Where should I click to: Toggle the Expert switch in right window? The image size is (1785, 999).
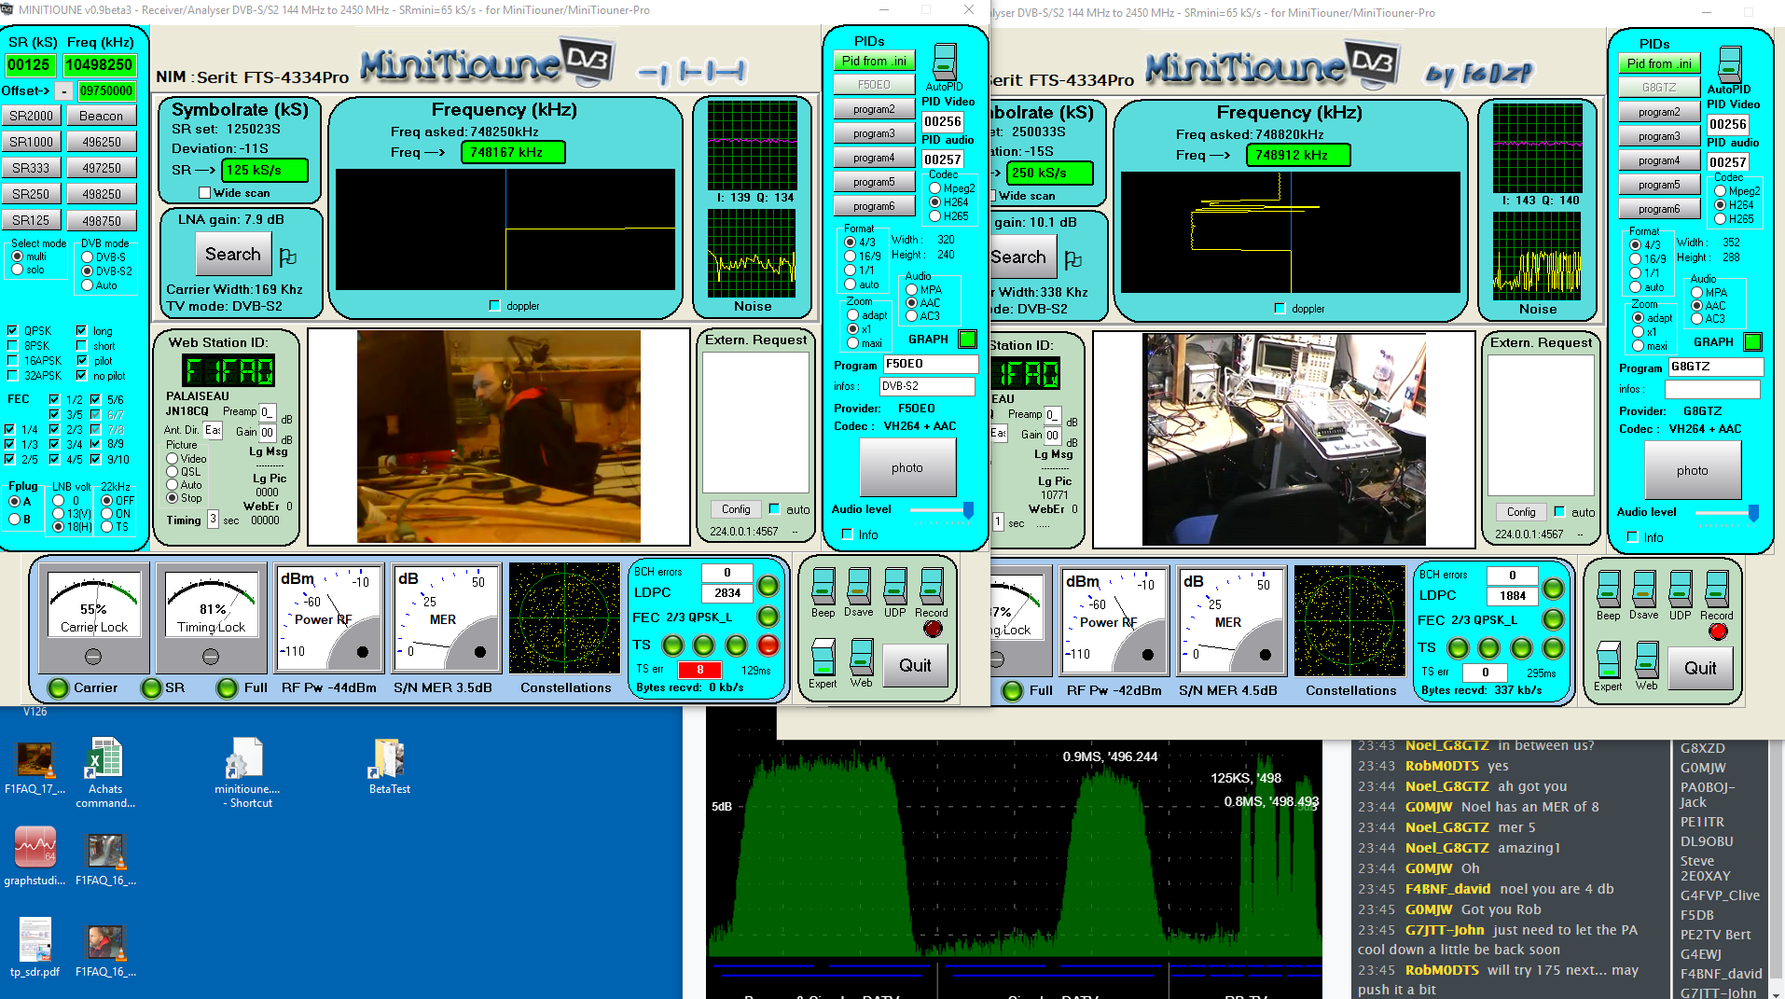tap(1608, 661)
